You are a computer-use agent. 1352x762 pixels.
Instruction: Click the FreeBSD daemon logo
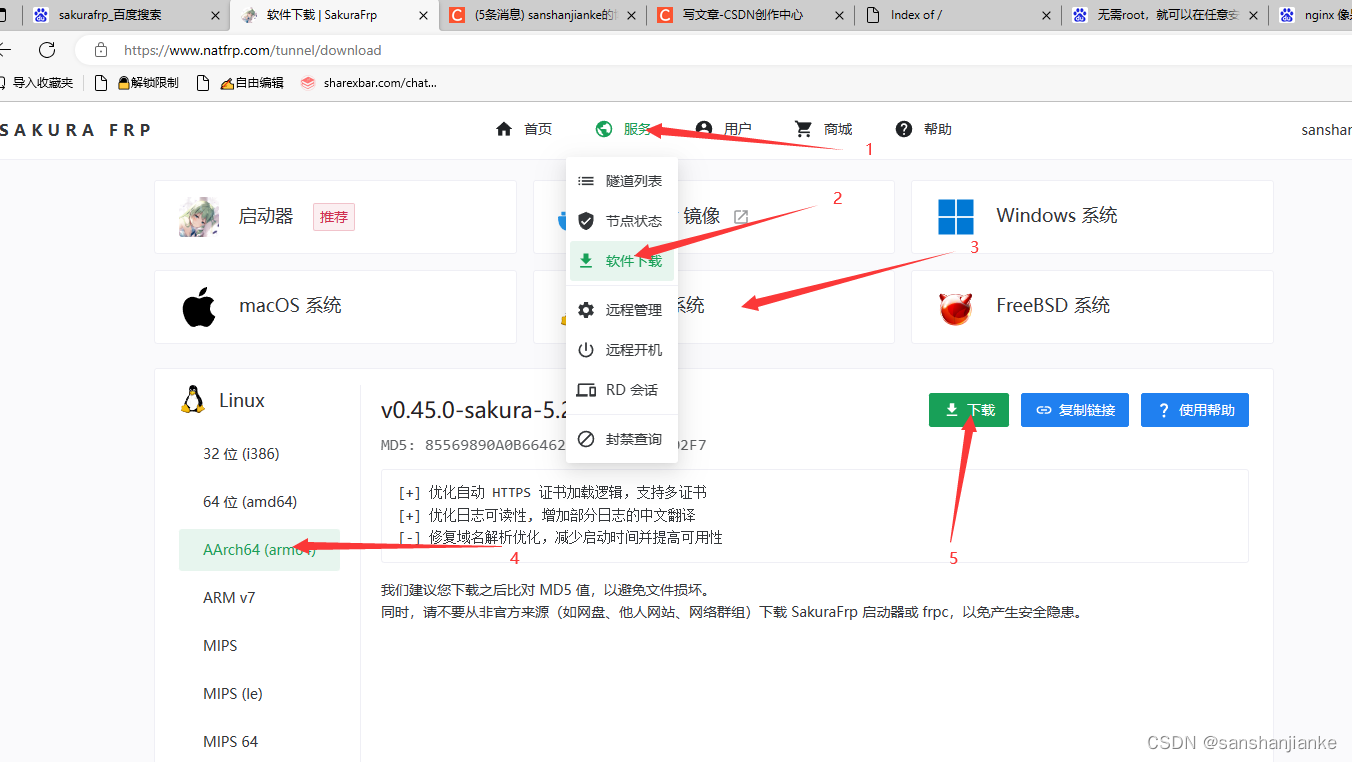tap(955, 307)
